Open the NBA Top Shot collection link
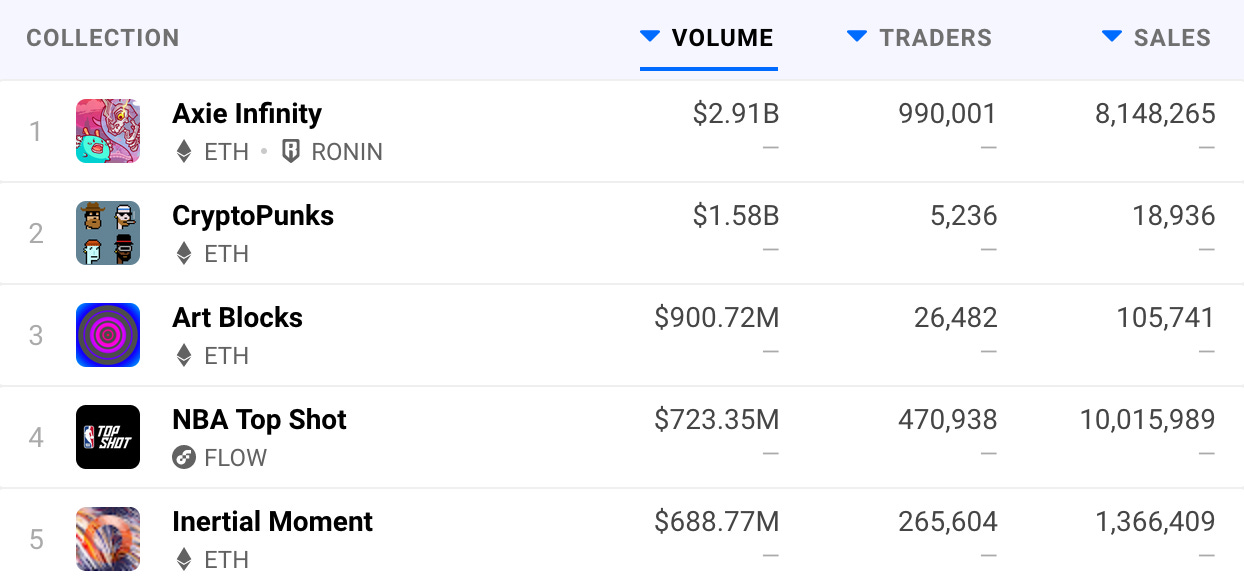This screenshot has height=586, width=1244. coord(259,420)
